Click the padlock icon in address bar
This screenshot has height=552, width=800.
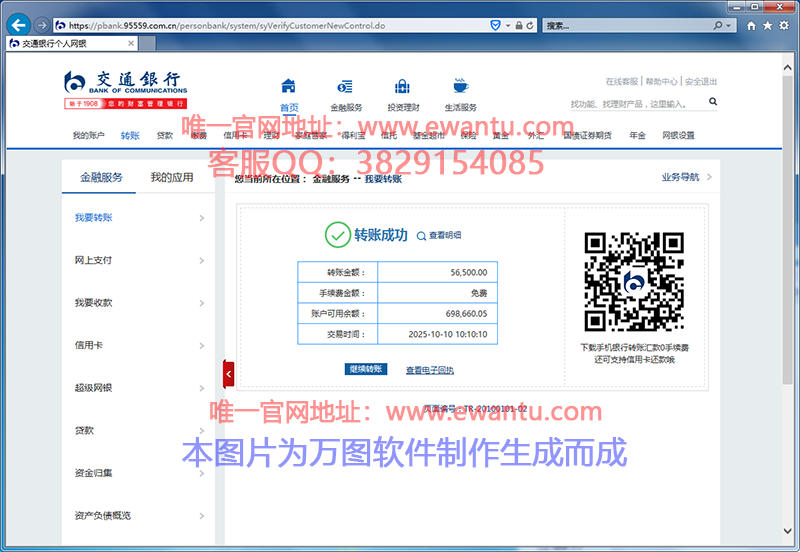pos(519,25)
